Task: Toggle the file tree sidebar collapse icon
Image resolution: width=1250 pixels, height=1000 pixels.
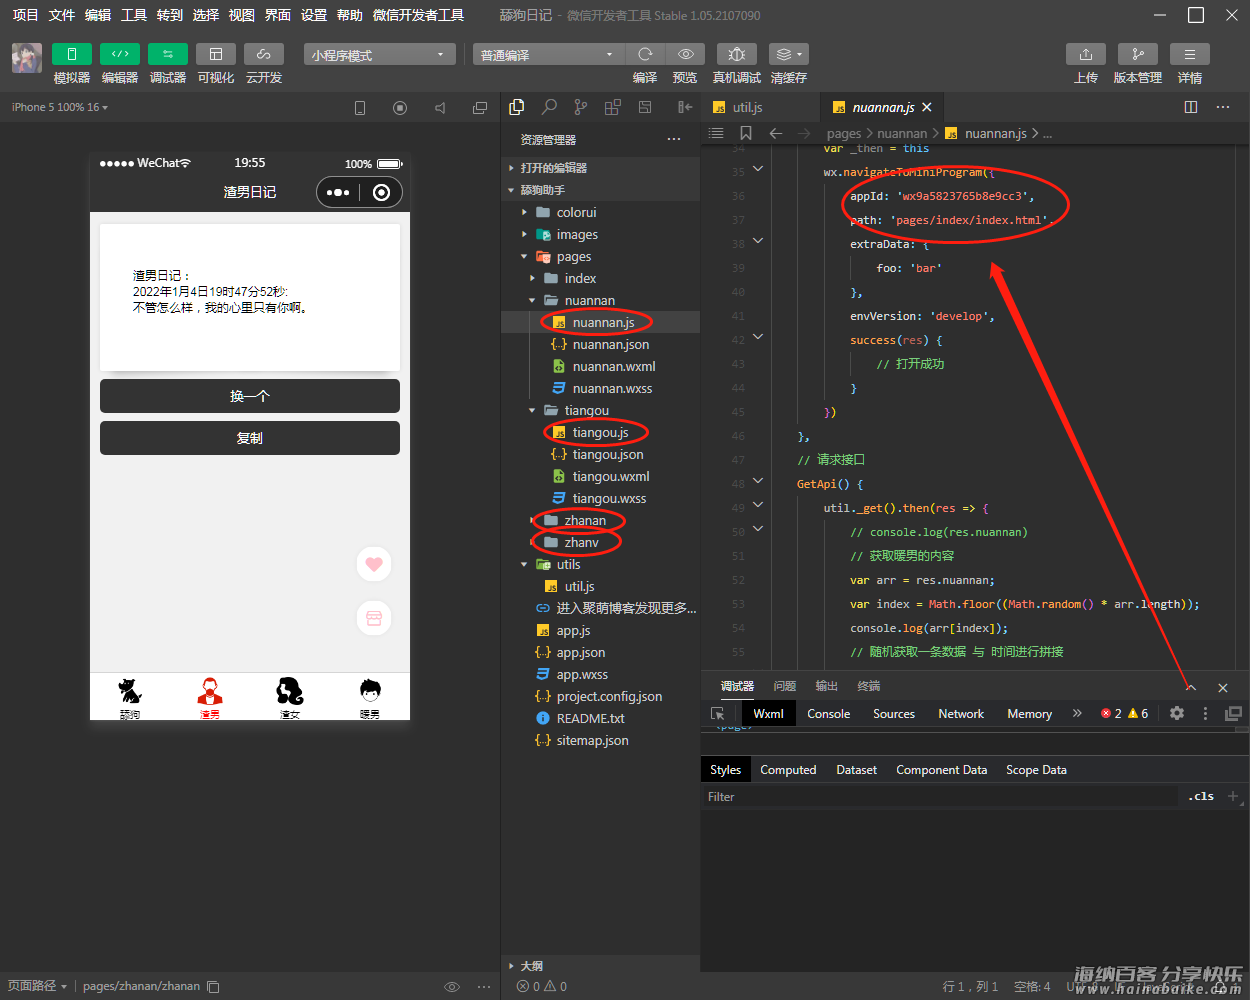Action: pos(685,107)
